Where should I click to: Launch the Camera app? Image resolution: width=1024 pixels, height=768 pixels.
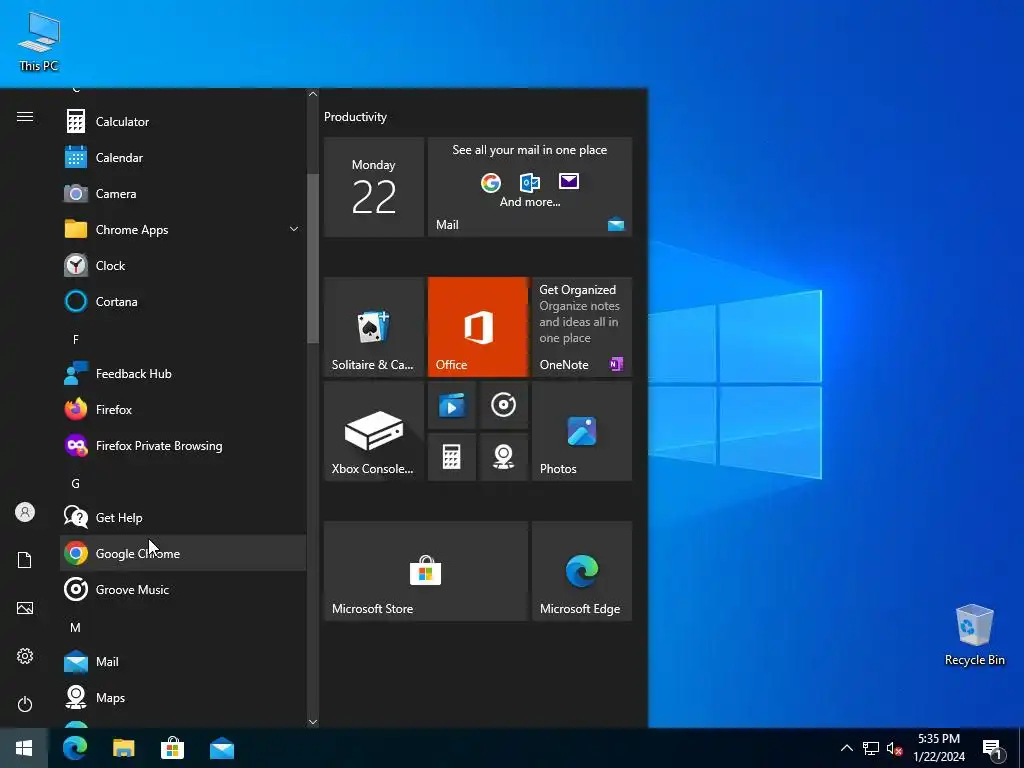click(183, 193)
